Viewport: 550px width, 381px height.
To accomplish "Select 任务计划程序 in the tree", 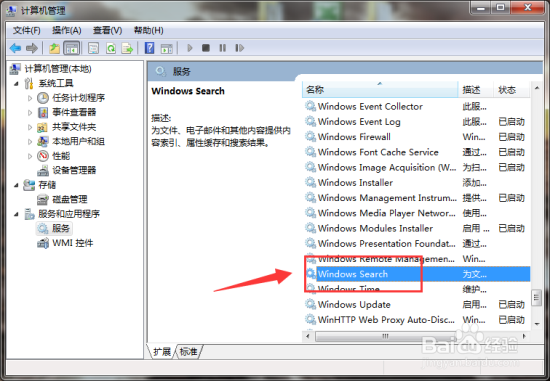I will point(78,98).
